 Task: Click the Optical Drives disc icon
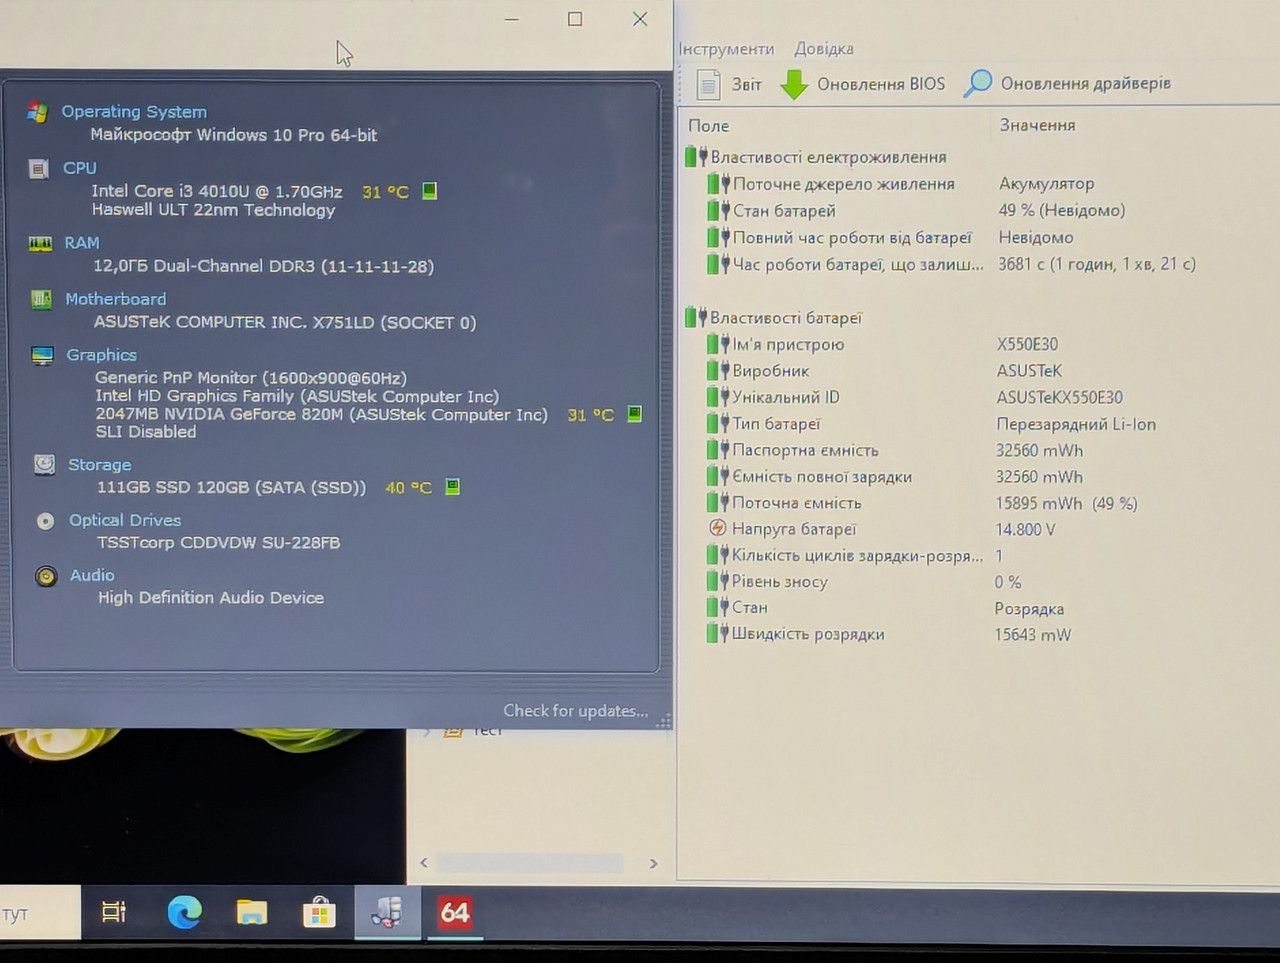pos(45,520)
